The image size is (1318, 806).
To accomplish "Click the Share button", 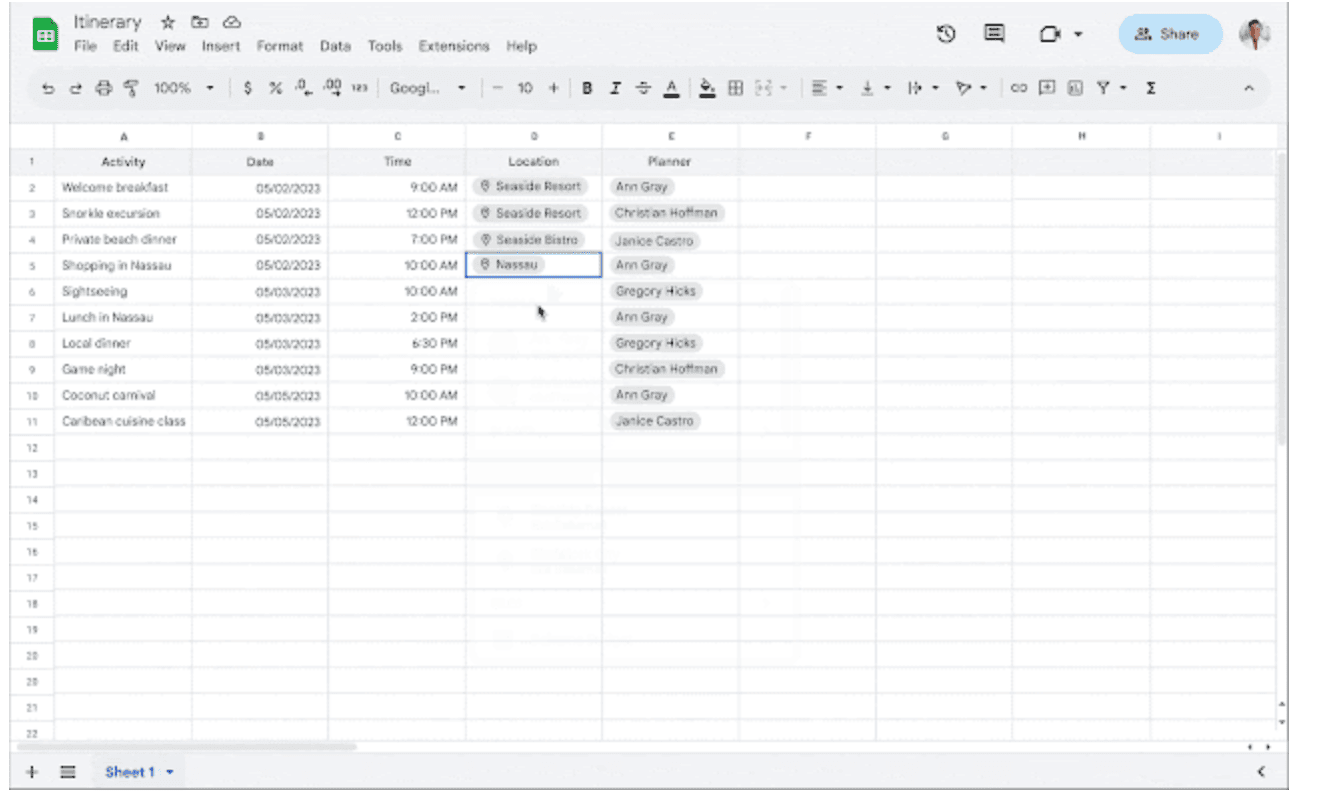I will pos(1169,34).
